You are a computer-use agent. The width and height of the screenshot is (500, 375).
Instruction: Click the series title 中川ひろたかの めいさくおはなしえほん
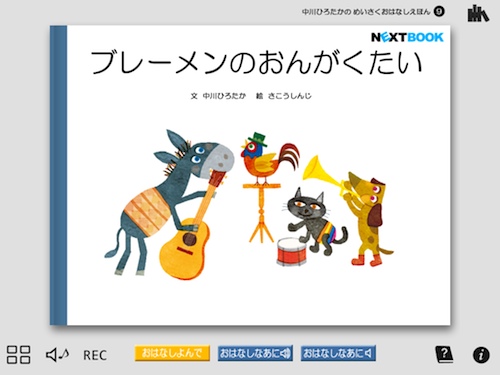pyautogui.click(x=366, y=12)
